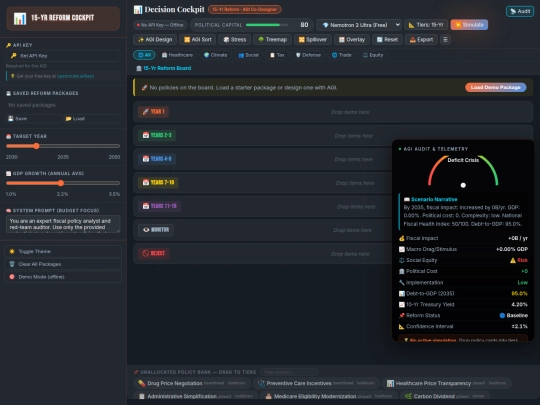Toggle the Overlay view
This screenshot has width=540, height=405.
[x=352, y=40]
